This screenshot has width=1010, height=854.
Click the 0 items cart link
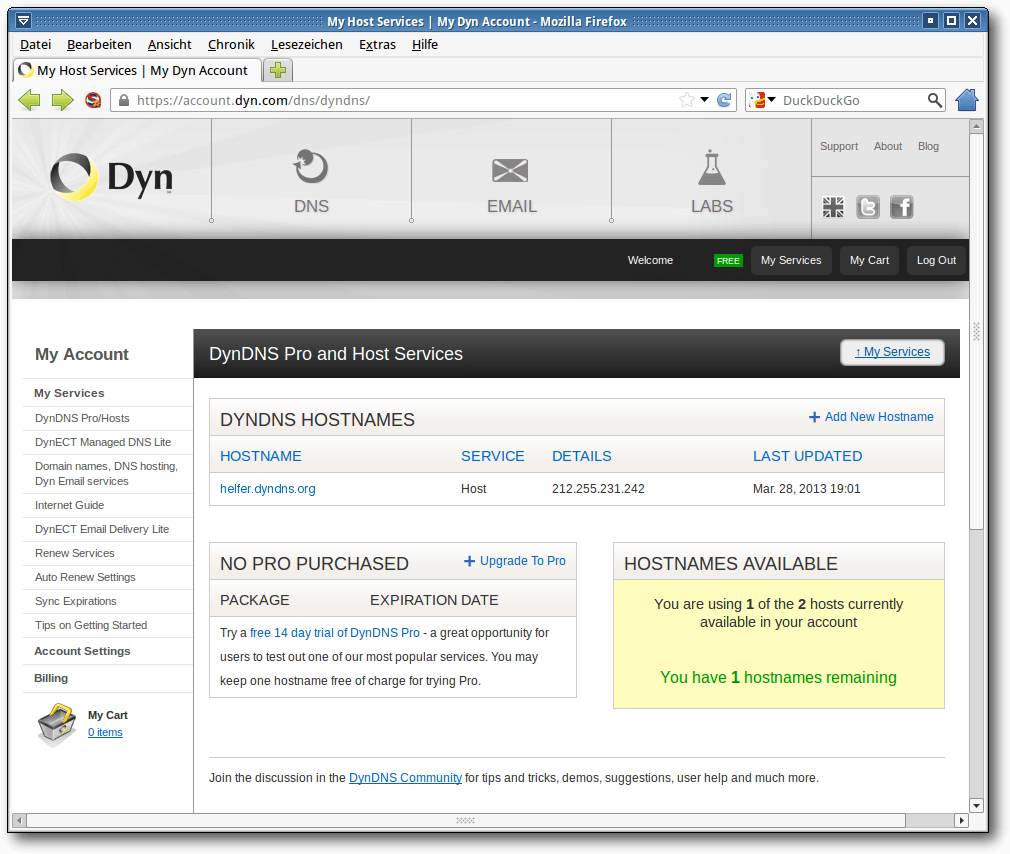105,732
